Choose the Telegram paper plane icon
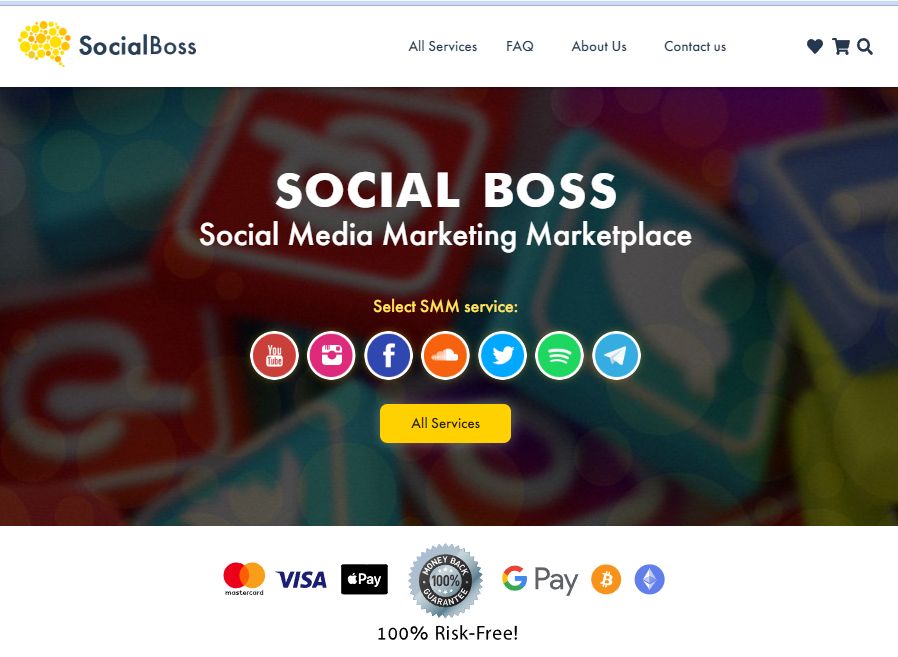Viewport: 898px width, 657px height. (x=616, y=355)
